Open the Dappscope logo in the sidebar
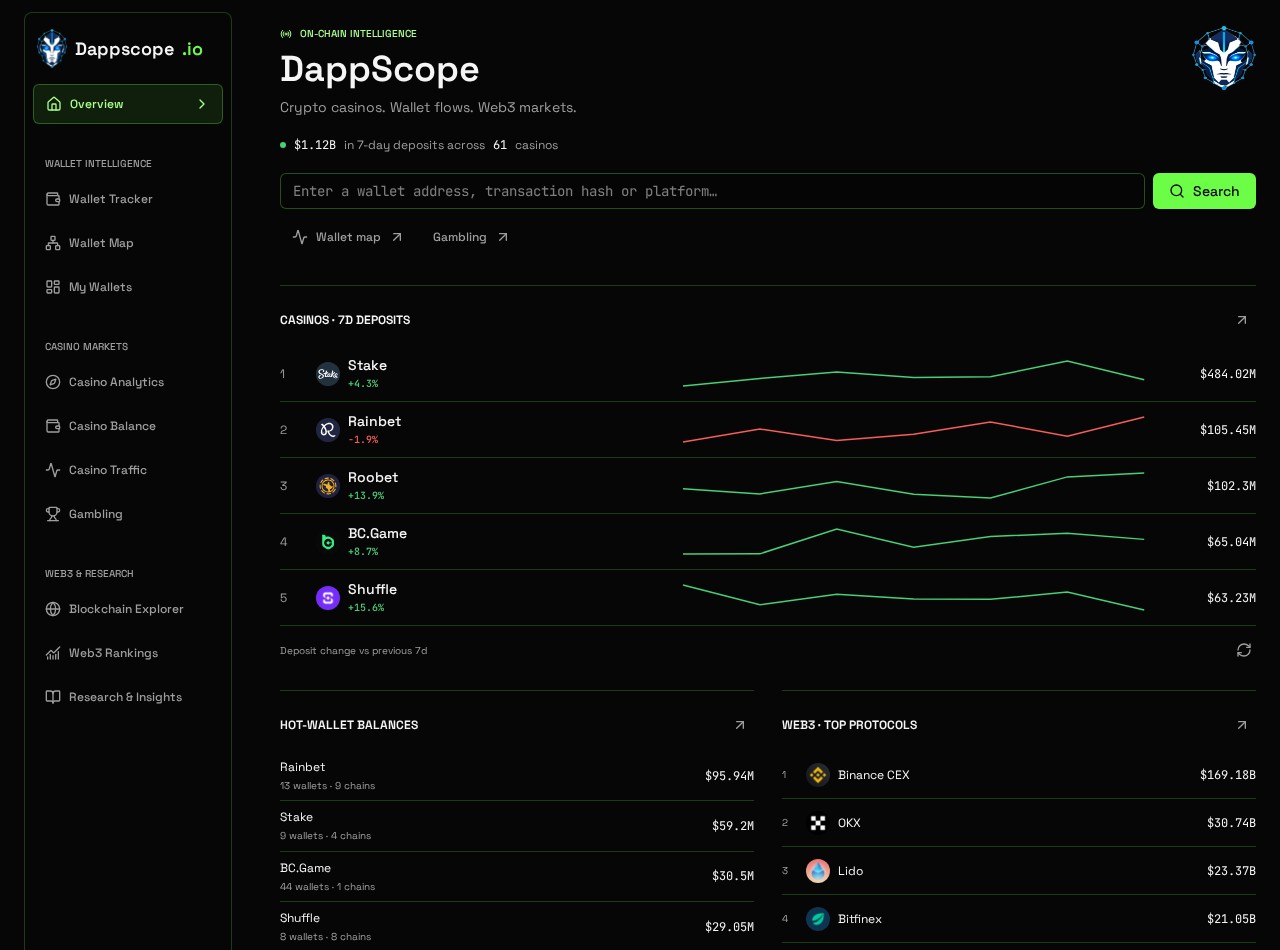Viewport: 1280px width, 950px height. [120, 49]
